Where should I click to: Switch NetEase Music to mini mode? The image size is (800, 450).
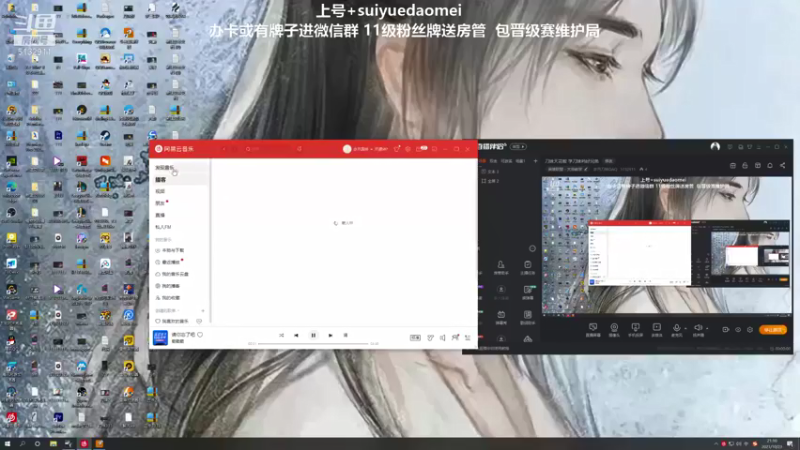click(434, 149)
